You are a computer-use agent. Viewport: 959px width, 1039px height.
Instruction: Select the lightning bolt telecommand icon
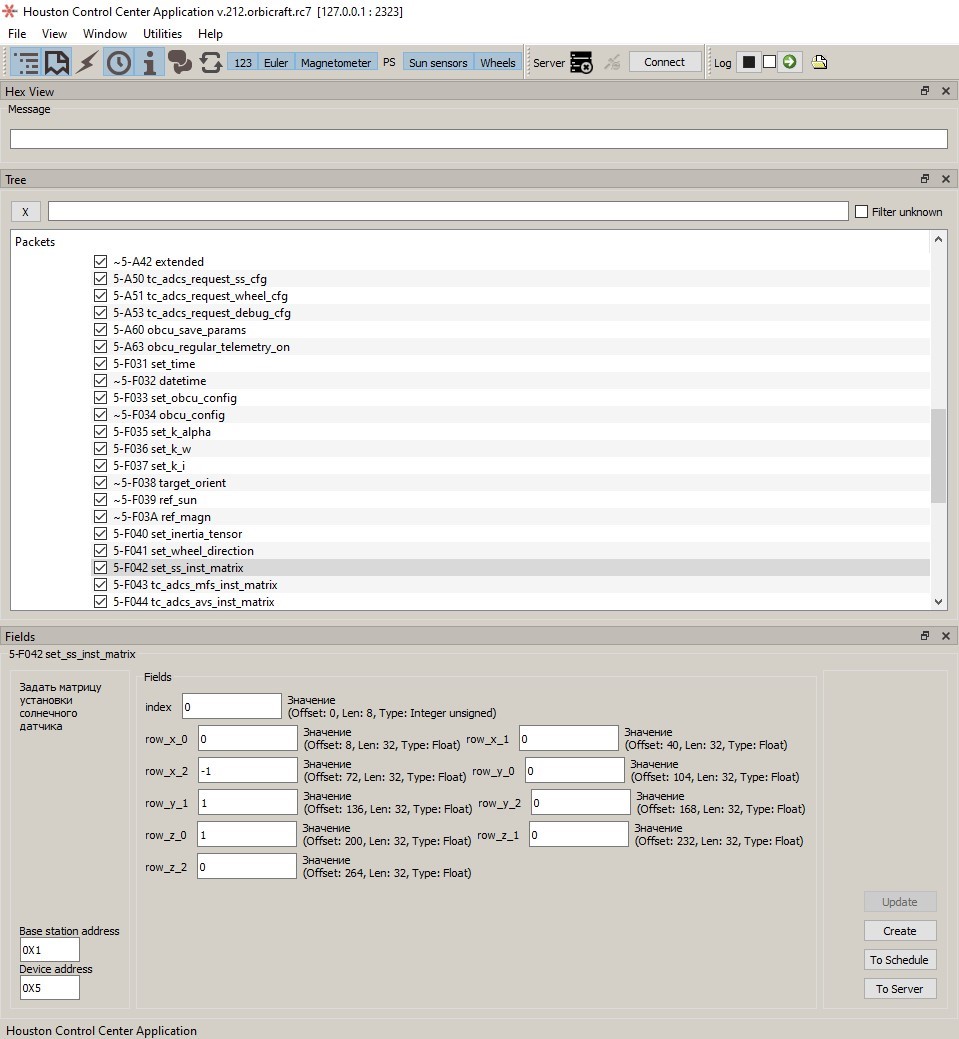point(88,61)
